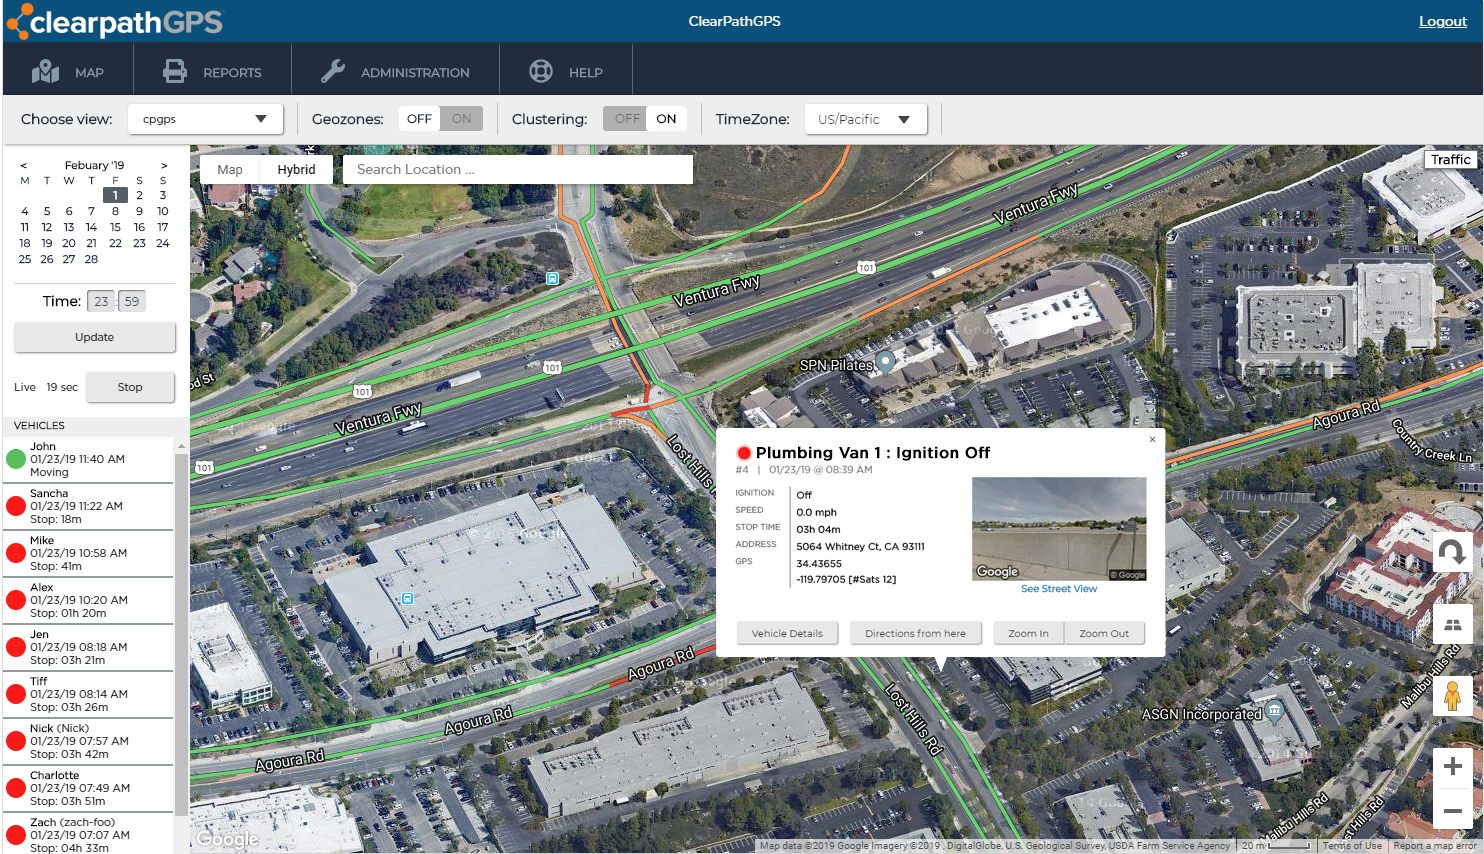Zoom in with the map plus button
The width and height of the screenshot is (1484, 854).
1453,767
